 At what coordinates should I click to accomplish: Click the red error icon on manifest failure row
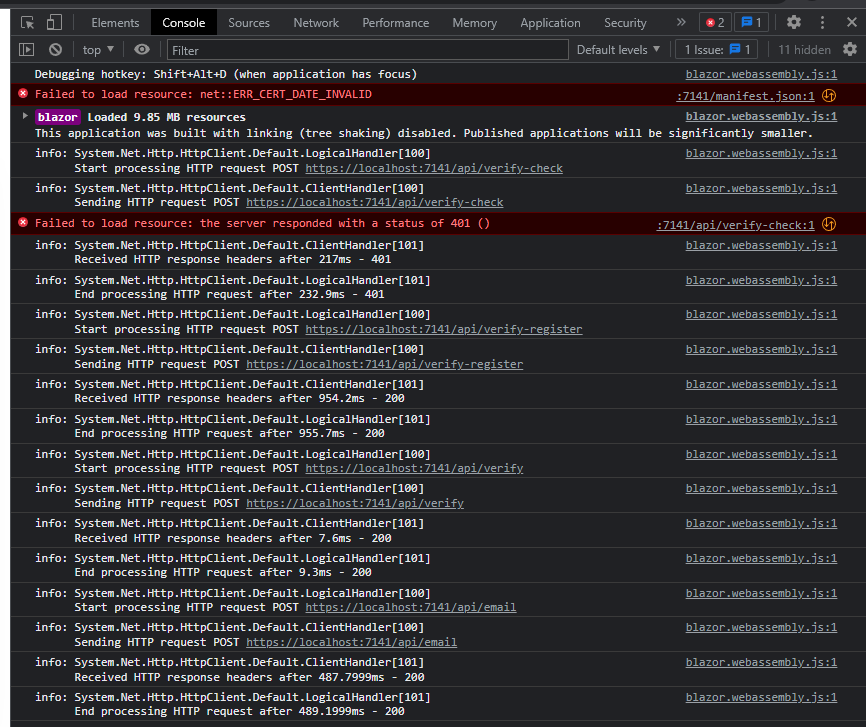click(x=23, y=93)
